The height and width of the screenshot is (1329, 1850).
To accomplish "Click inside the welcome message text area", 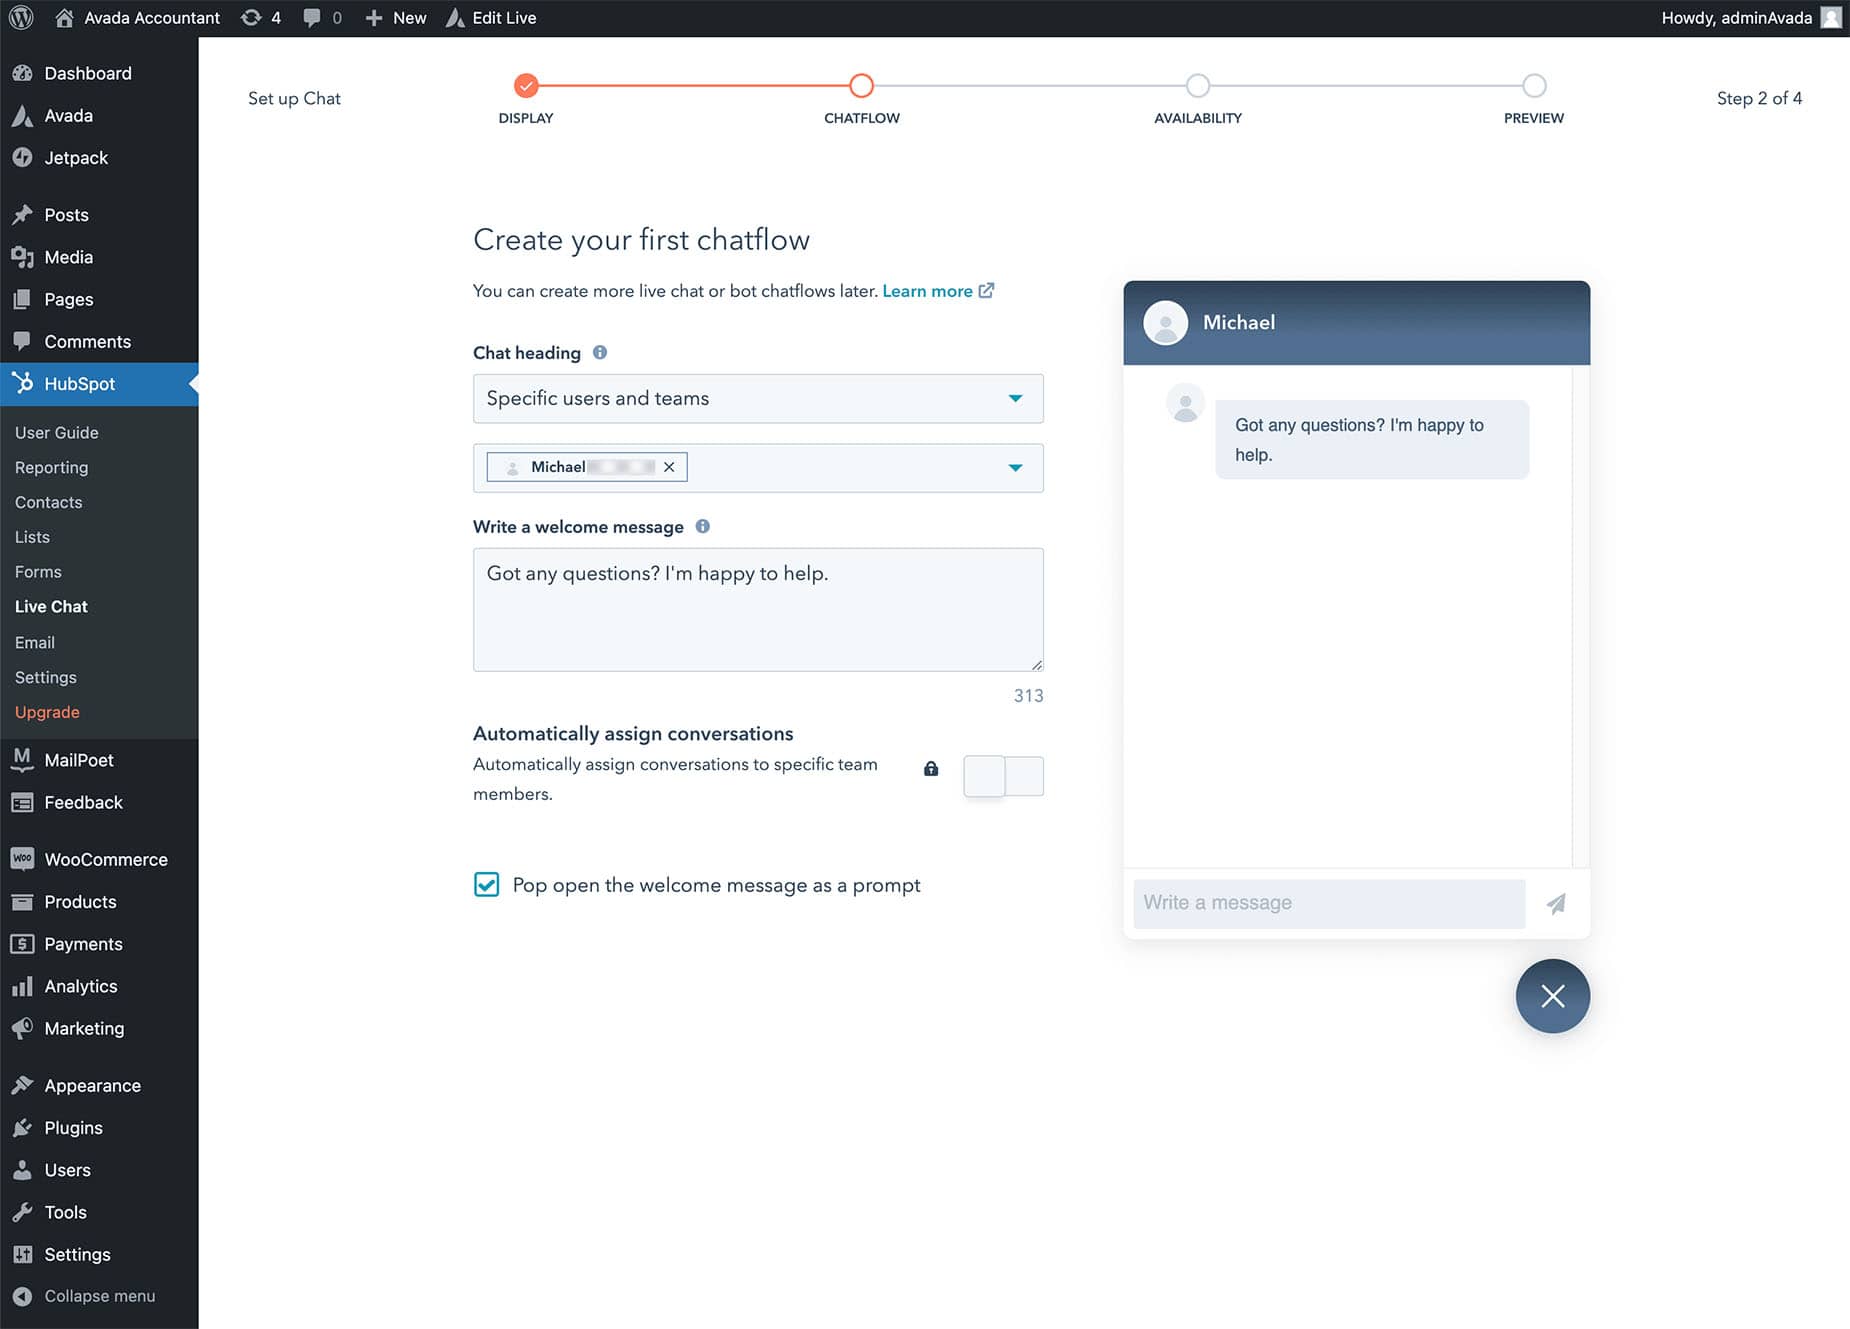I will 758,609.
